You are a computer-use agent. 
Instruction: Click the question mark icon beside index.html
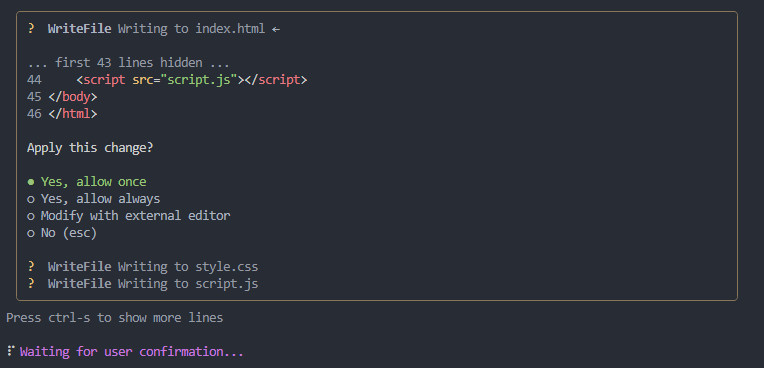click(31, 29)
